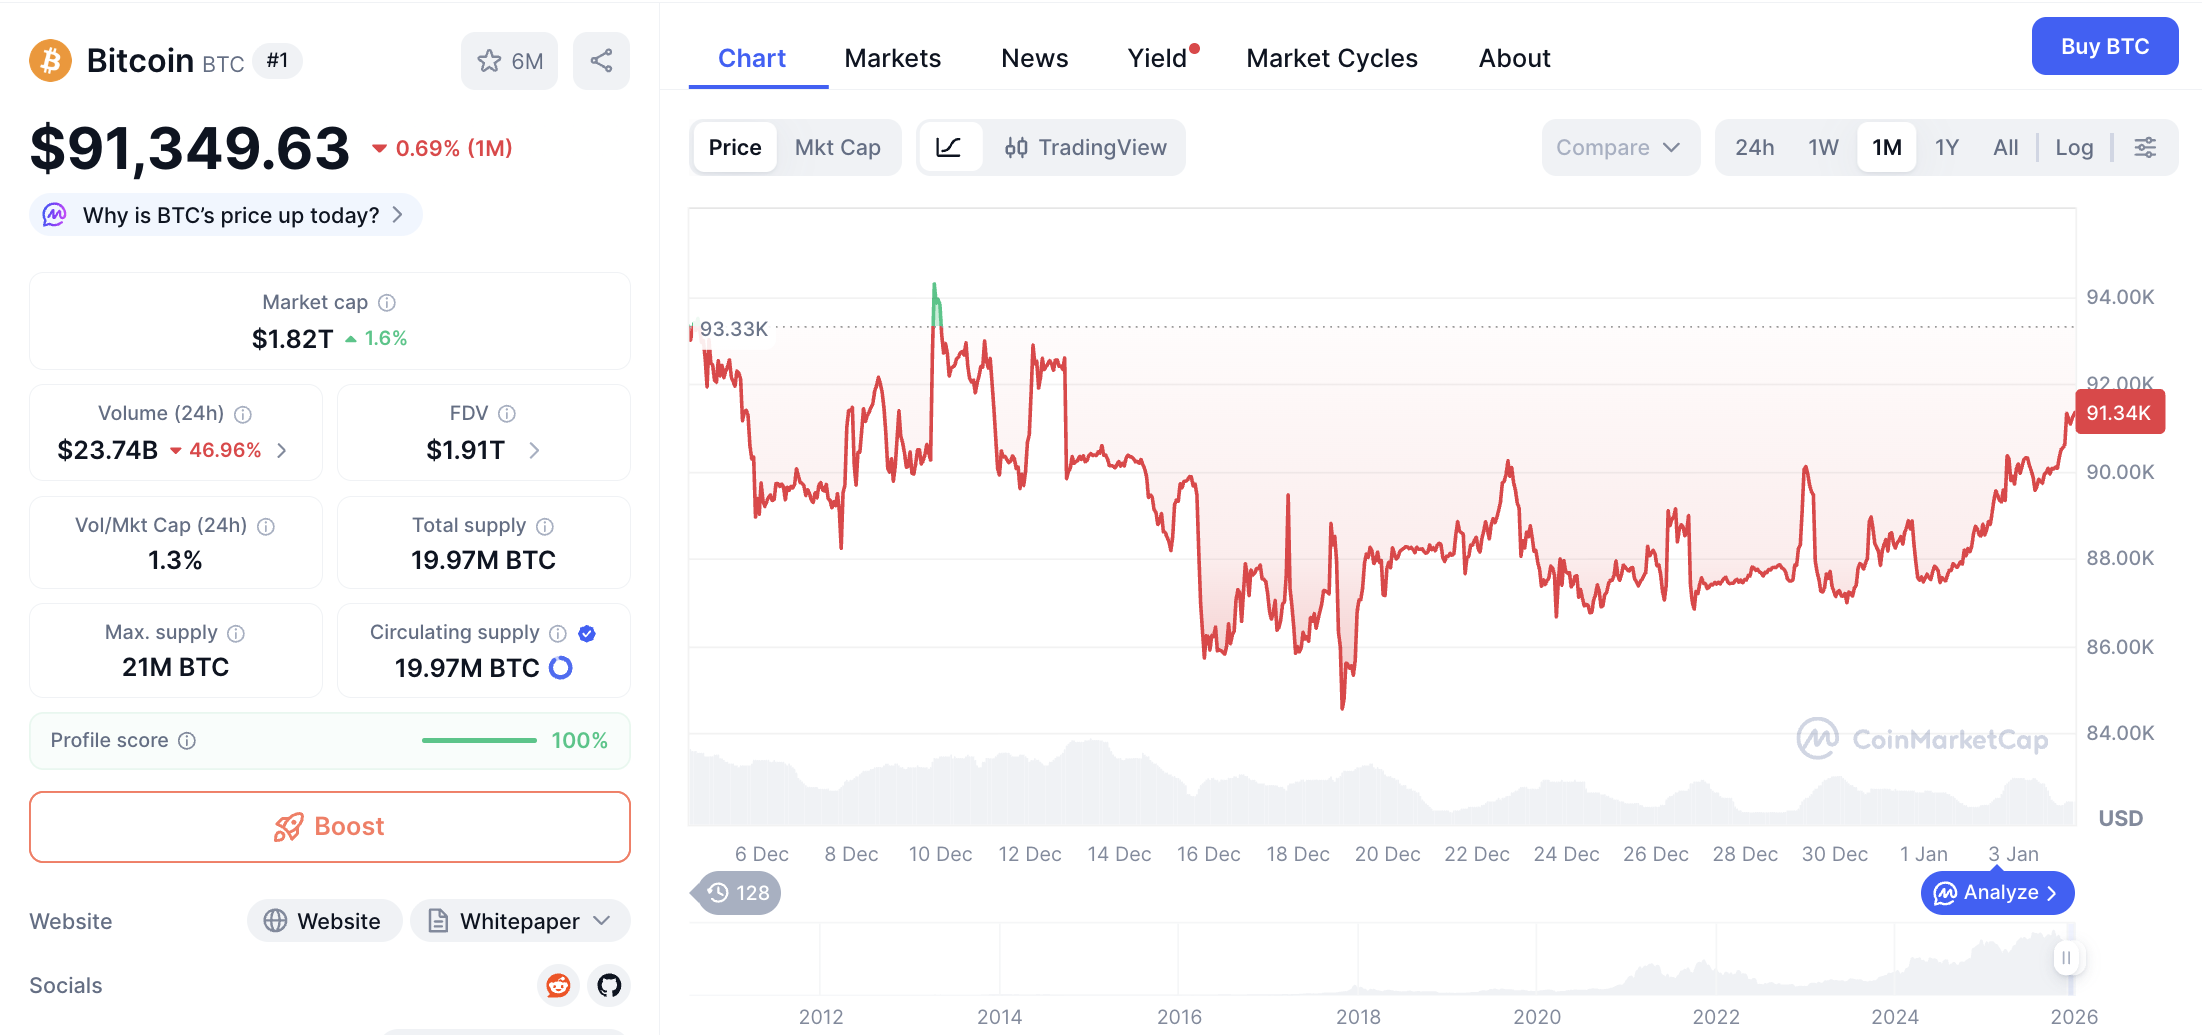2202x1035 pixels.
Task: Open the Reddit social link
Action: pos(558,986)
